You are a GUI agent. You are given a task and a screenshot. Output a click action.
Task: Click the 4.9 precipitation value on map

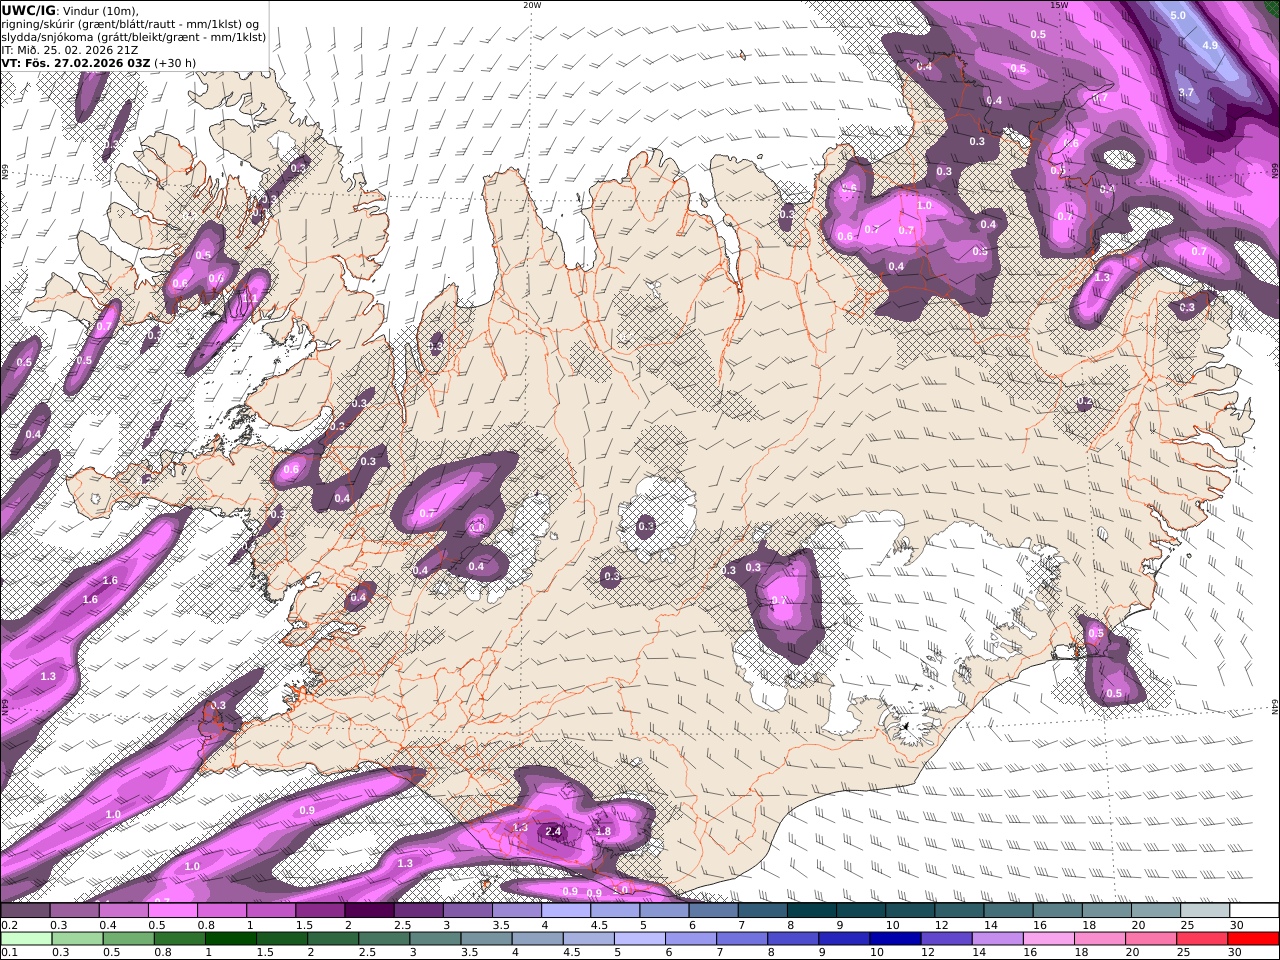click(1210, 45)
